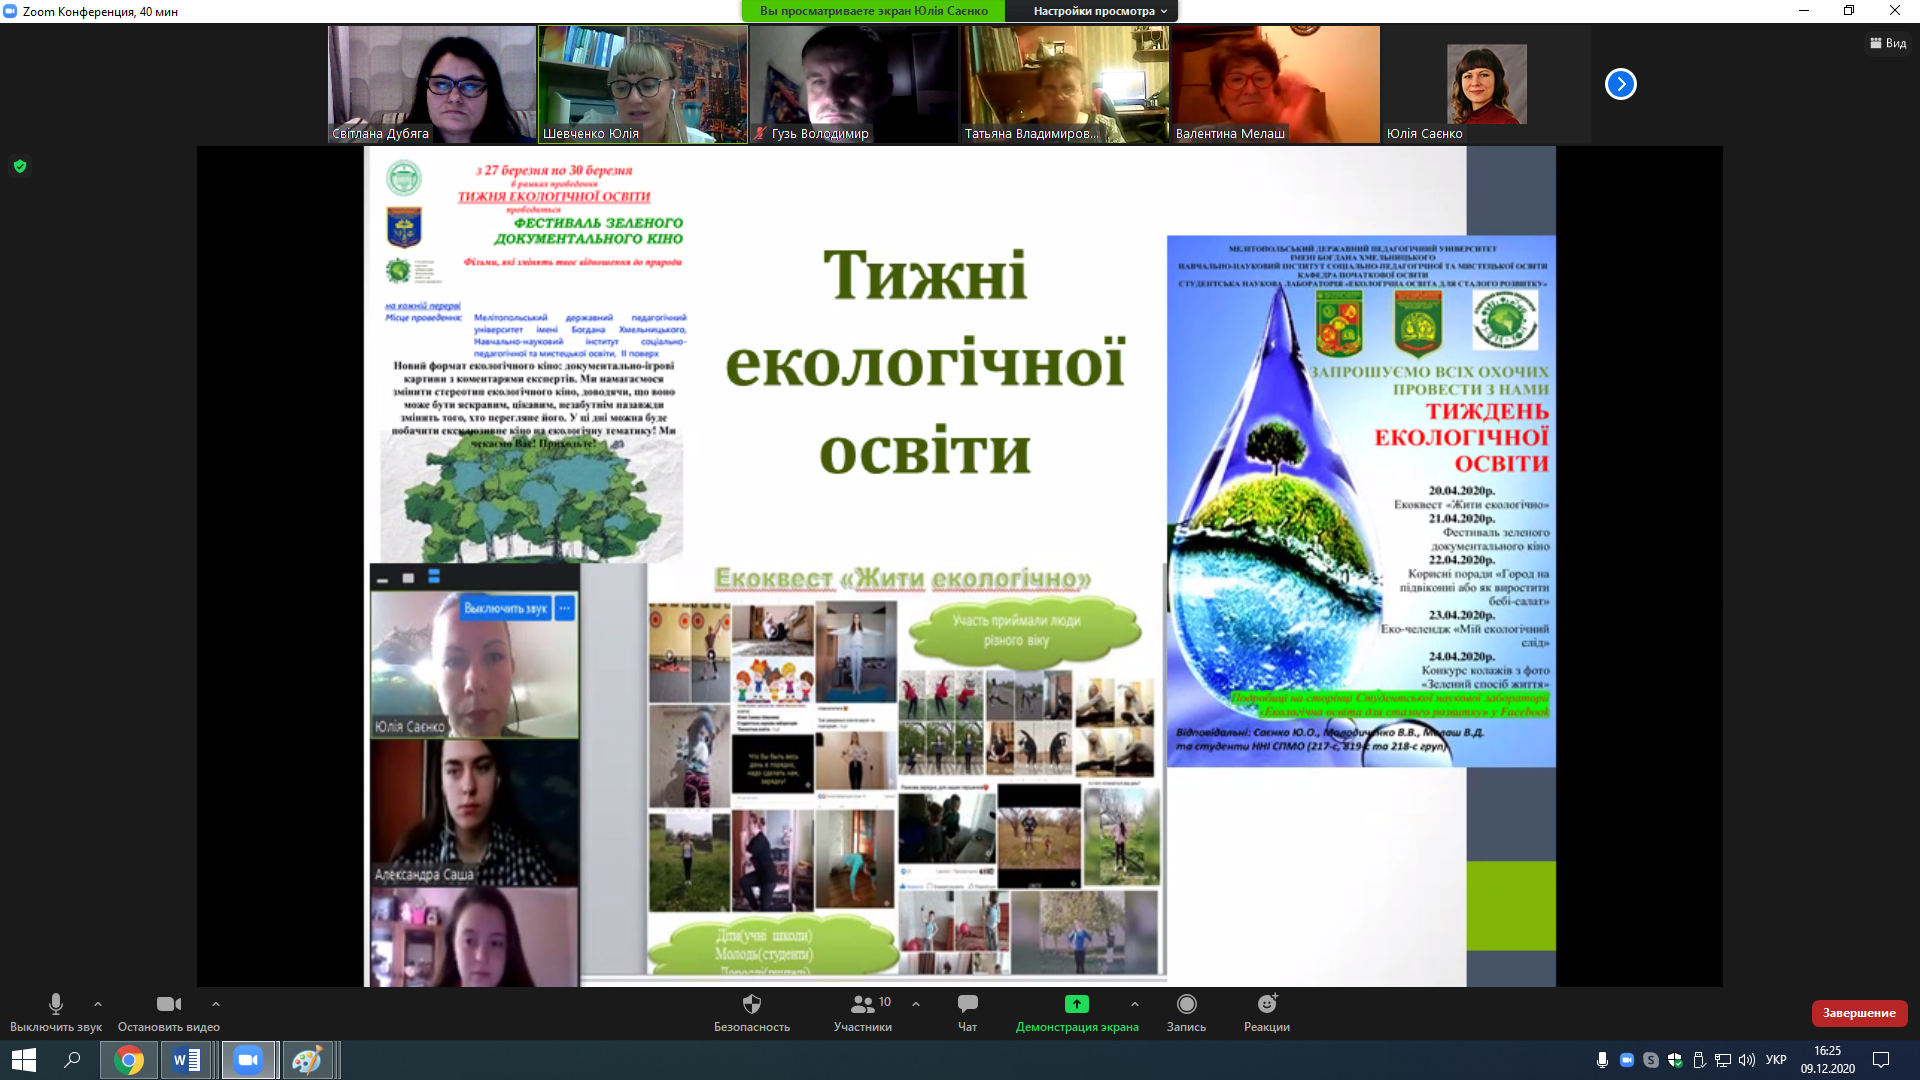This screenshot has height=1080, width=1920.
Task: Expand participants options arrow
Action: coord(916,1004)
